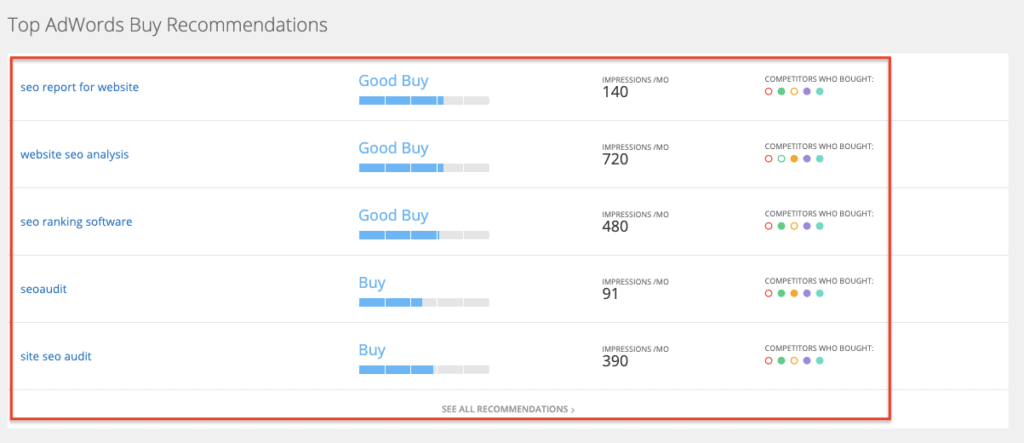Click teal competitor dot in seo ranking software row

[x=820, y=226]
